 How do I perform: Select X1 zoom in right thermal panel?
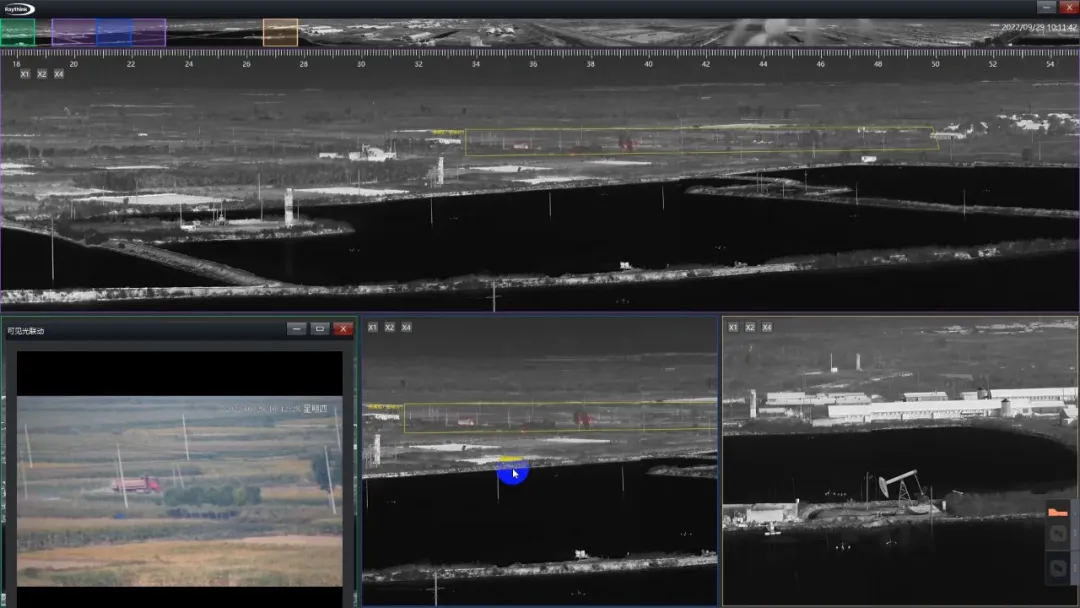pos(733,327)
